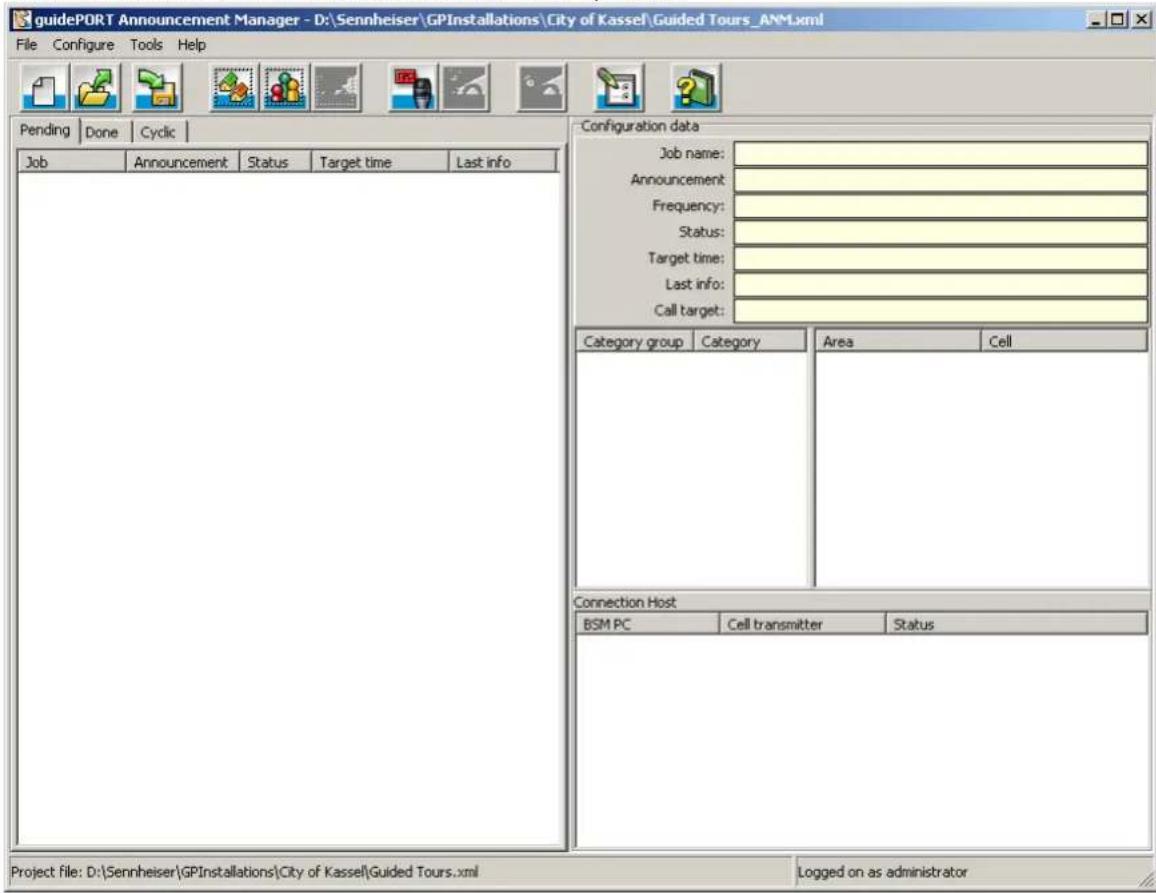The width and height of the screenshot is (1156, 893).
Task: Click the greyed-out icon beside microphone
Action: click(465, 88)
